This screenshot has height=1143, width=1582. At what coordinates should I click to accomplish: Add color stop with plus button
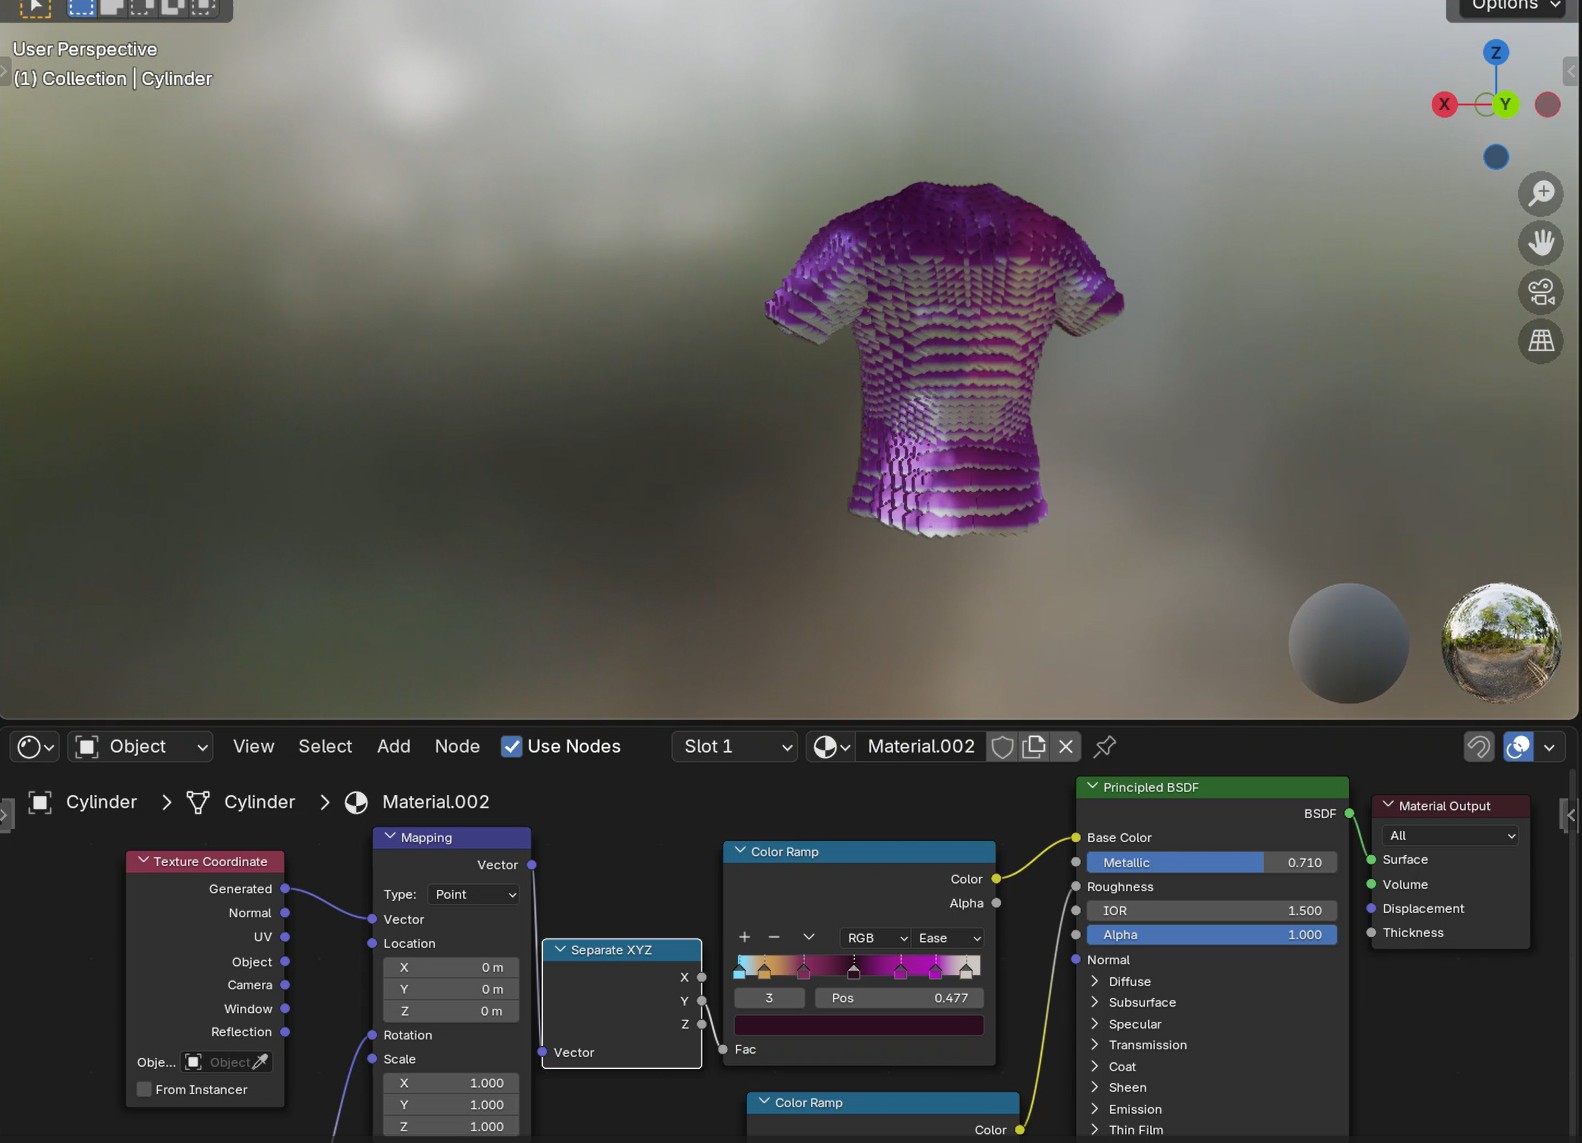[744, 937]
